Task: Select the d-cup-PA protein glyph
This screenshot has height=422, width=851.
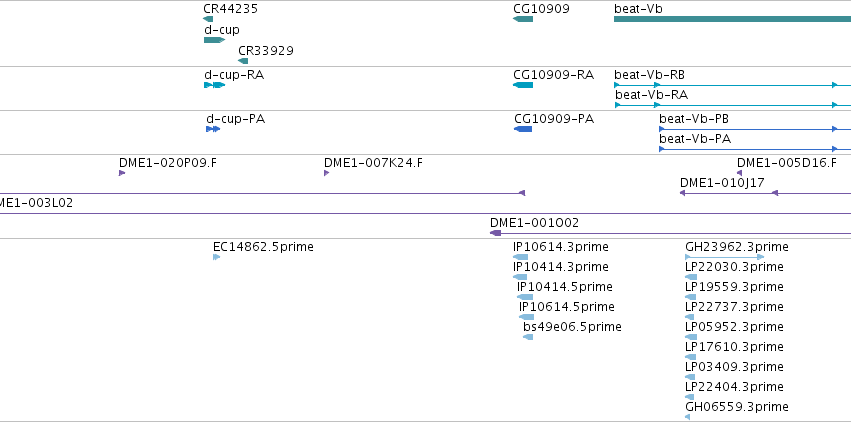Action: tap(213, 129)
